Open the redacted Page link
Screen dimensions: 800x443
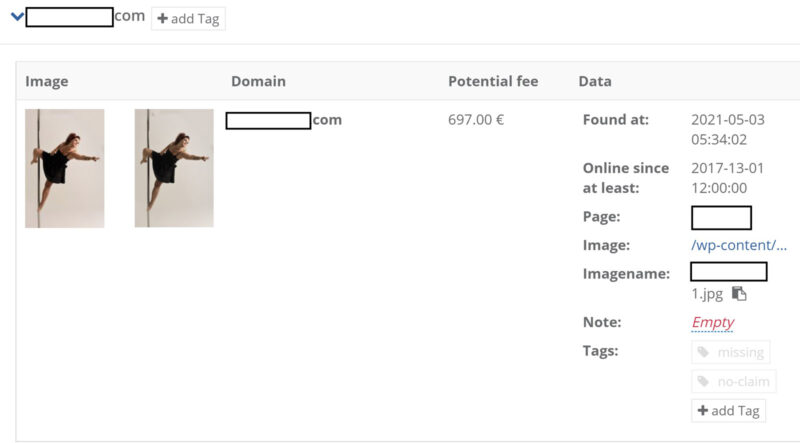click(721, 218)
